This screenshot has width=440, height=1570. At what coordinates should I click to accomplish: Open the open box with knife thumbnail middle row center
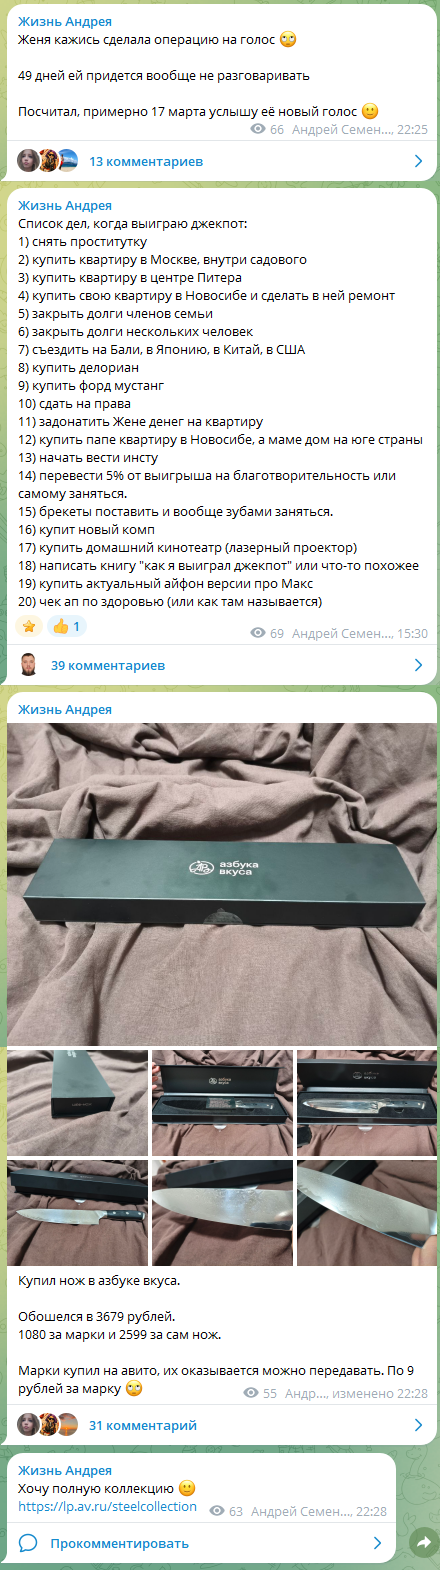click(222, 1103)
